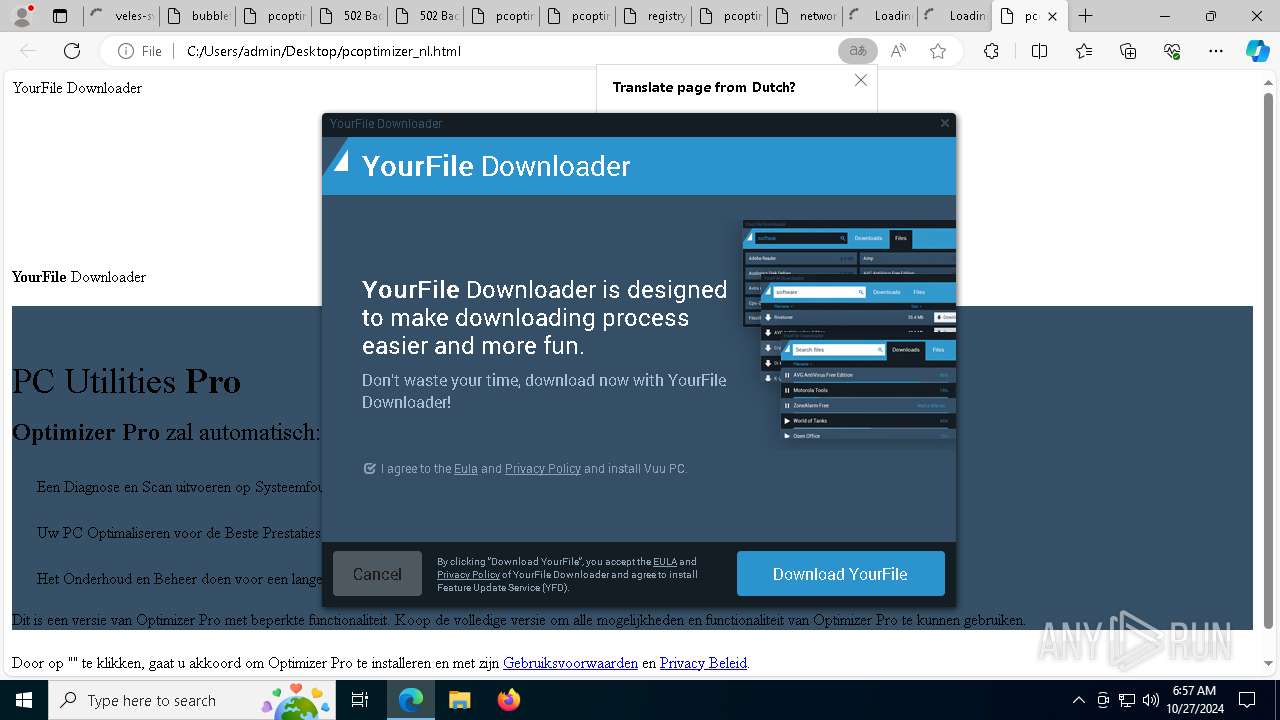The width and height of the screenshot is (1280, 720).
Task: Open Task View on the taskbar
Action: pyautogui.click(x=360, y=700)
